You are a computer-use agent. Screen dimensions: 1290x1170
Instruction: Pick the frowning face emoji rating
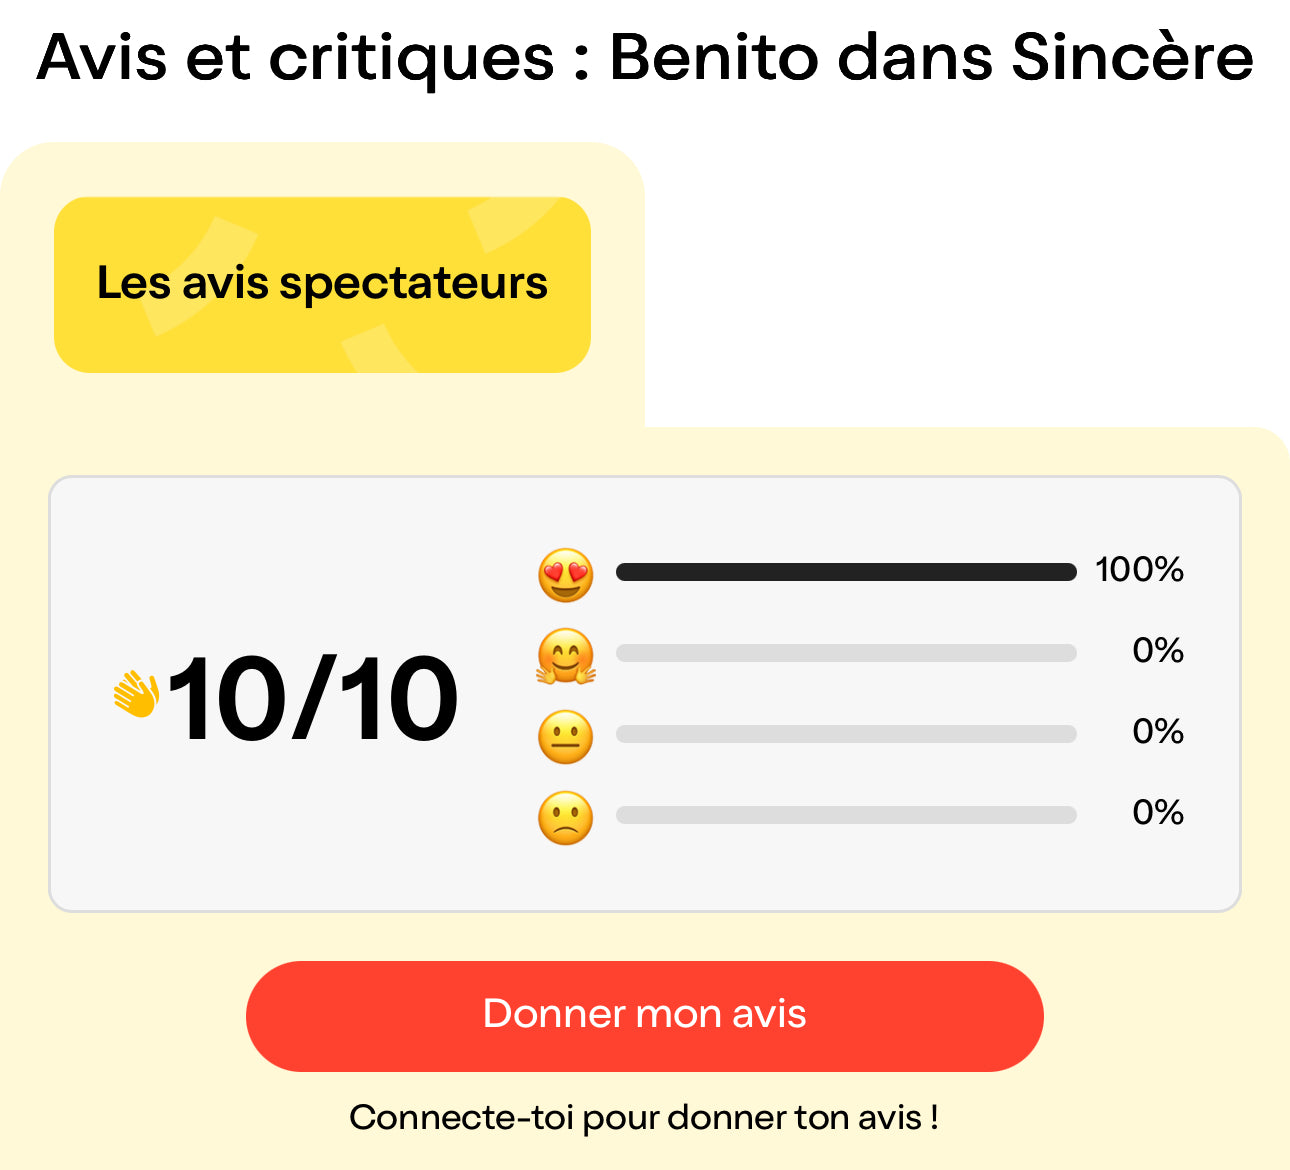tap(565, 818)
